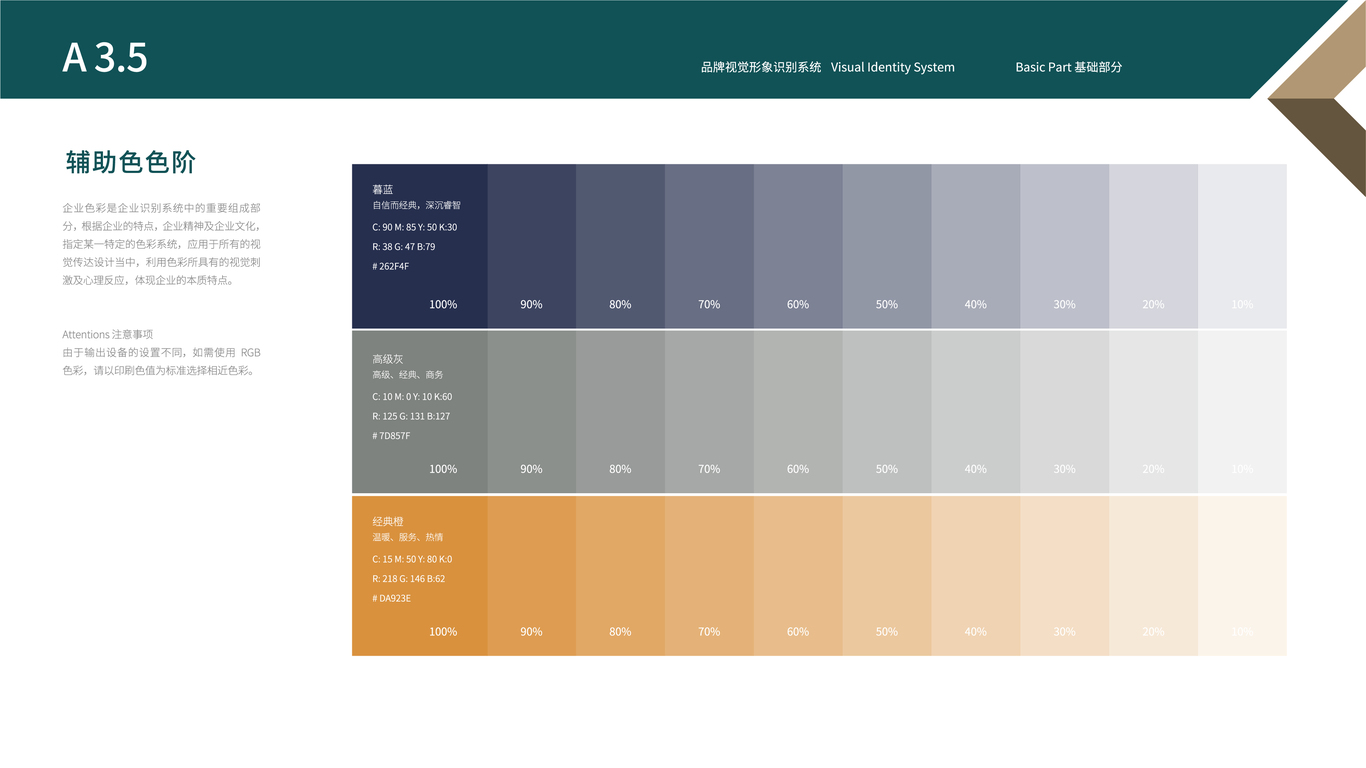This screenshot has height=768, width=1366.
Task: Choose the 50% orange swatch
Action: point(887,576)
